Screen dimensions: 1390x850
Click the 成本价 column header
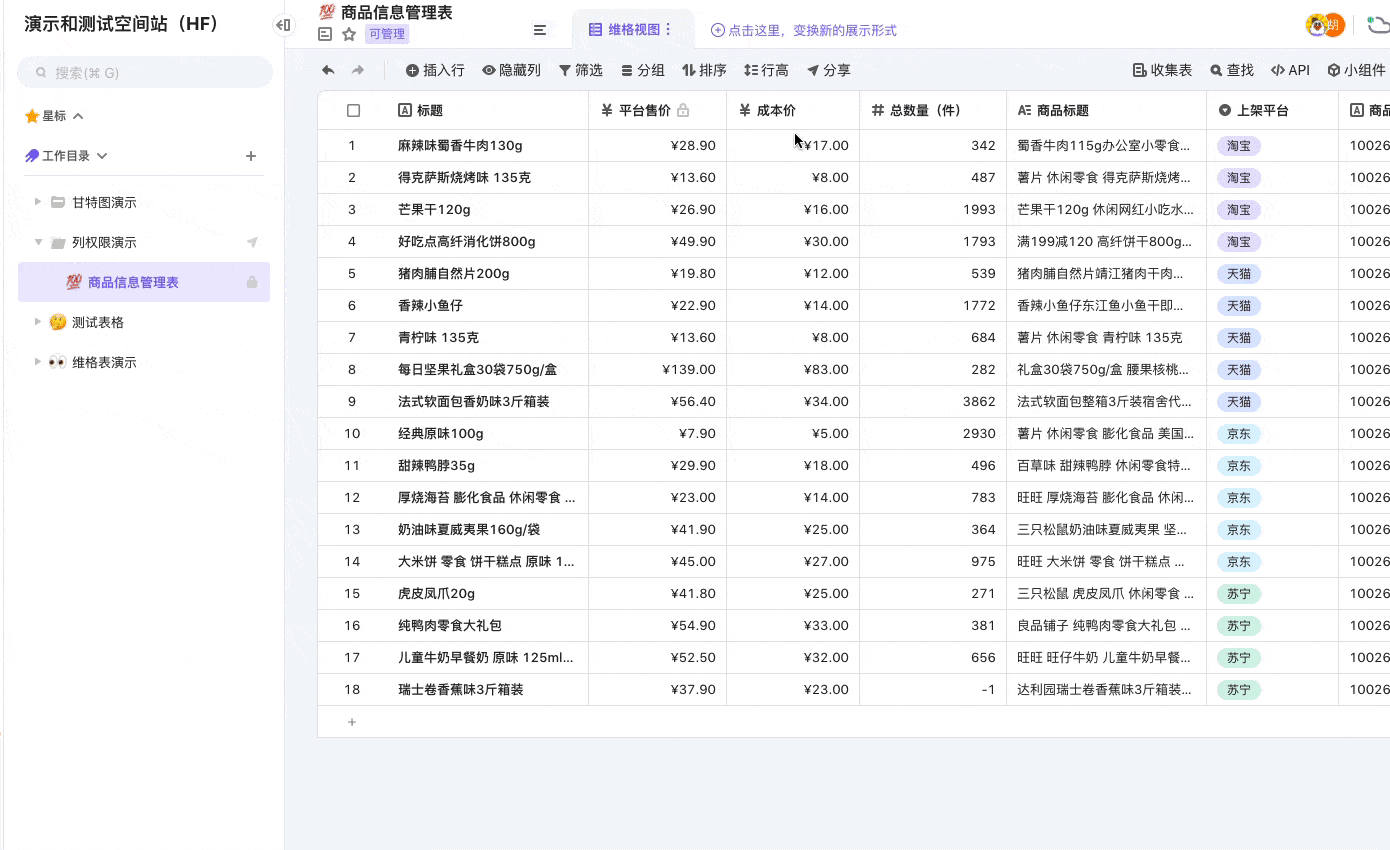pyautogui.click(x=793, y=110)
